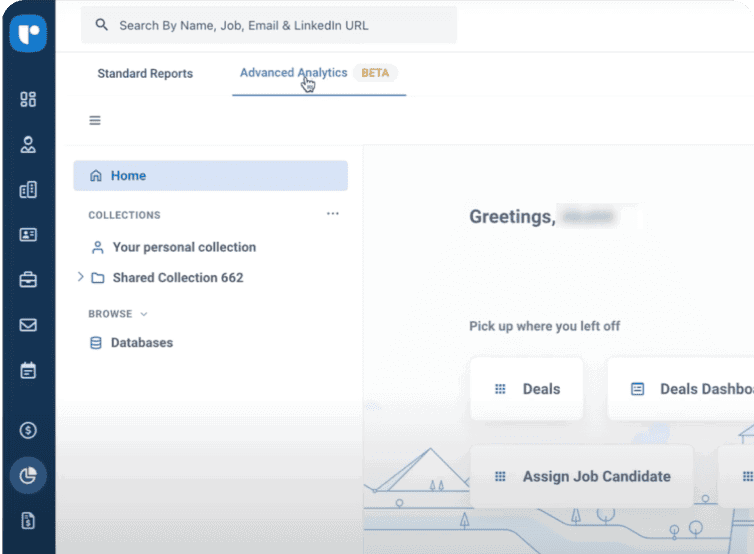Open the dashboard grid icon in sidebar

(x=28, y=99)
